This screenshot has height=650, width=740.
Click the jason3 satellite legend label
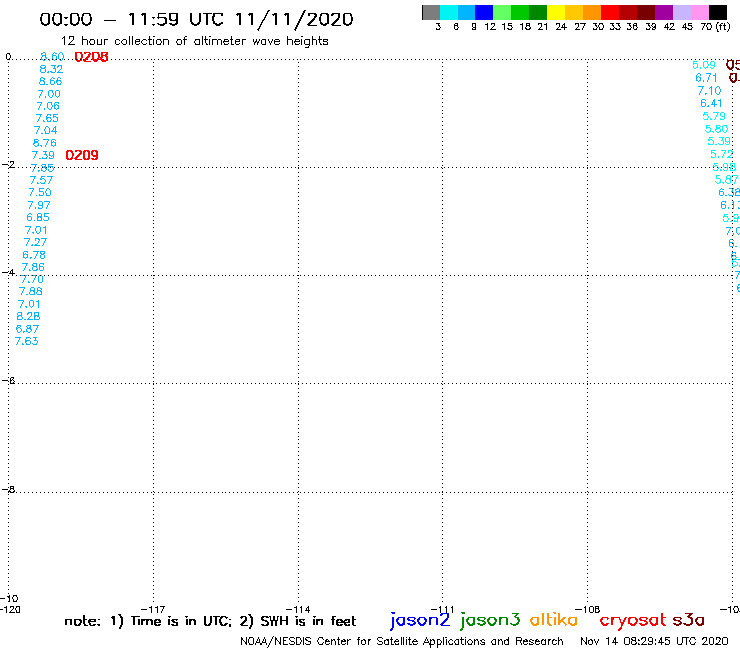click(x=490, y=620)
